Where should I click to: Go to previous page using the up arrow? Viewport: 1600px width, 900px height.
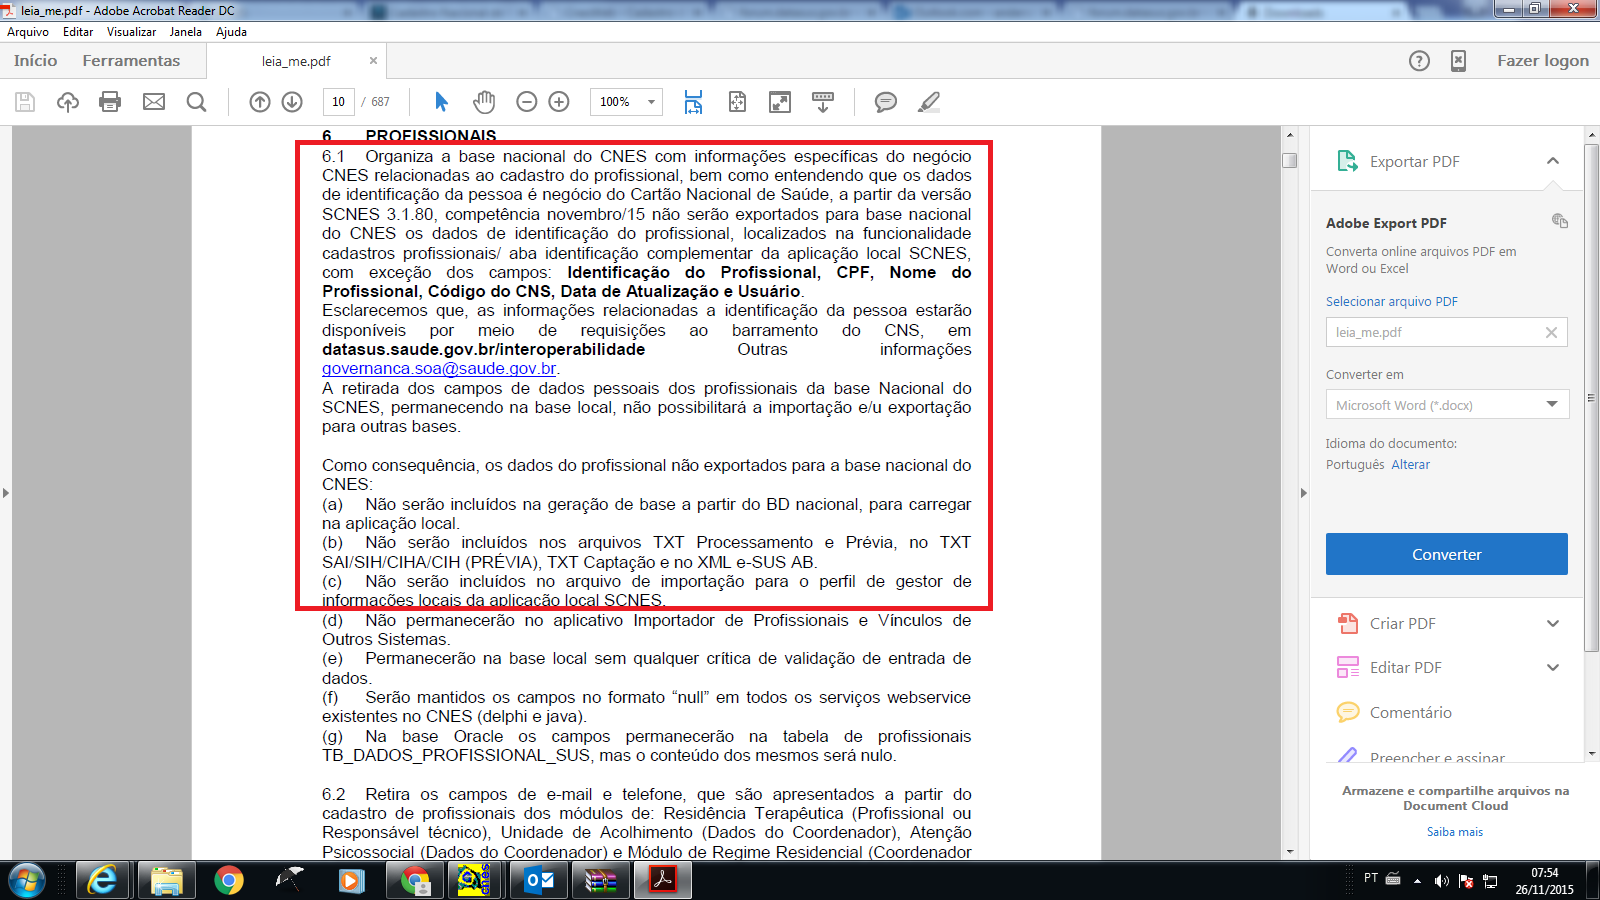point(258,101)
